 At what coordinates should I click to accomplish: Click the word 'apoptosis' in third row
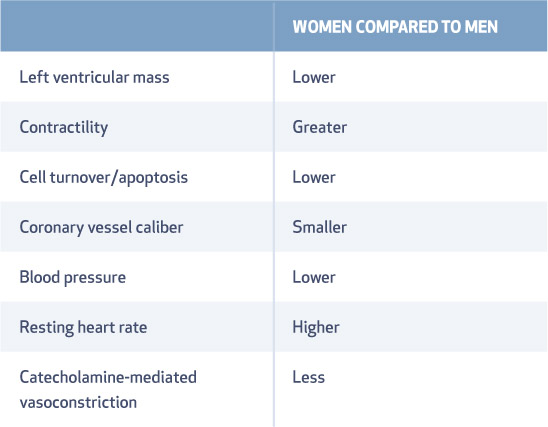[153, 178]
